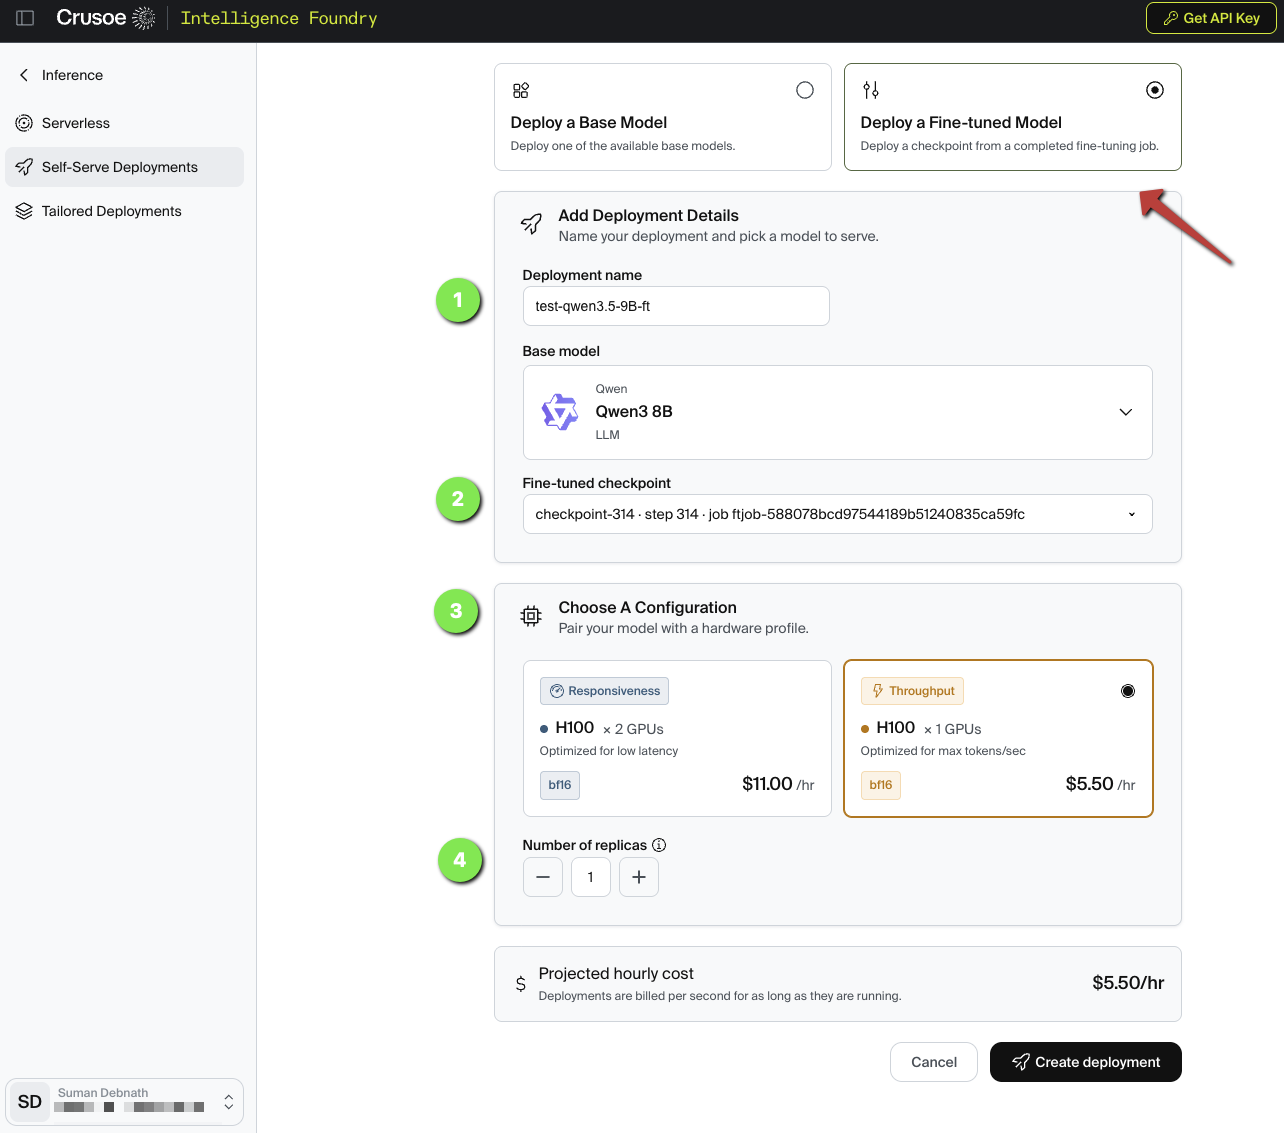Toggle the sidebar panel icon
The width and height of the screenshot is (1284, 1133).
coord(25,18)
